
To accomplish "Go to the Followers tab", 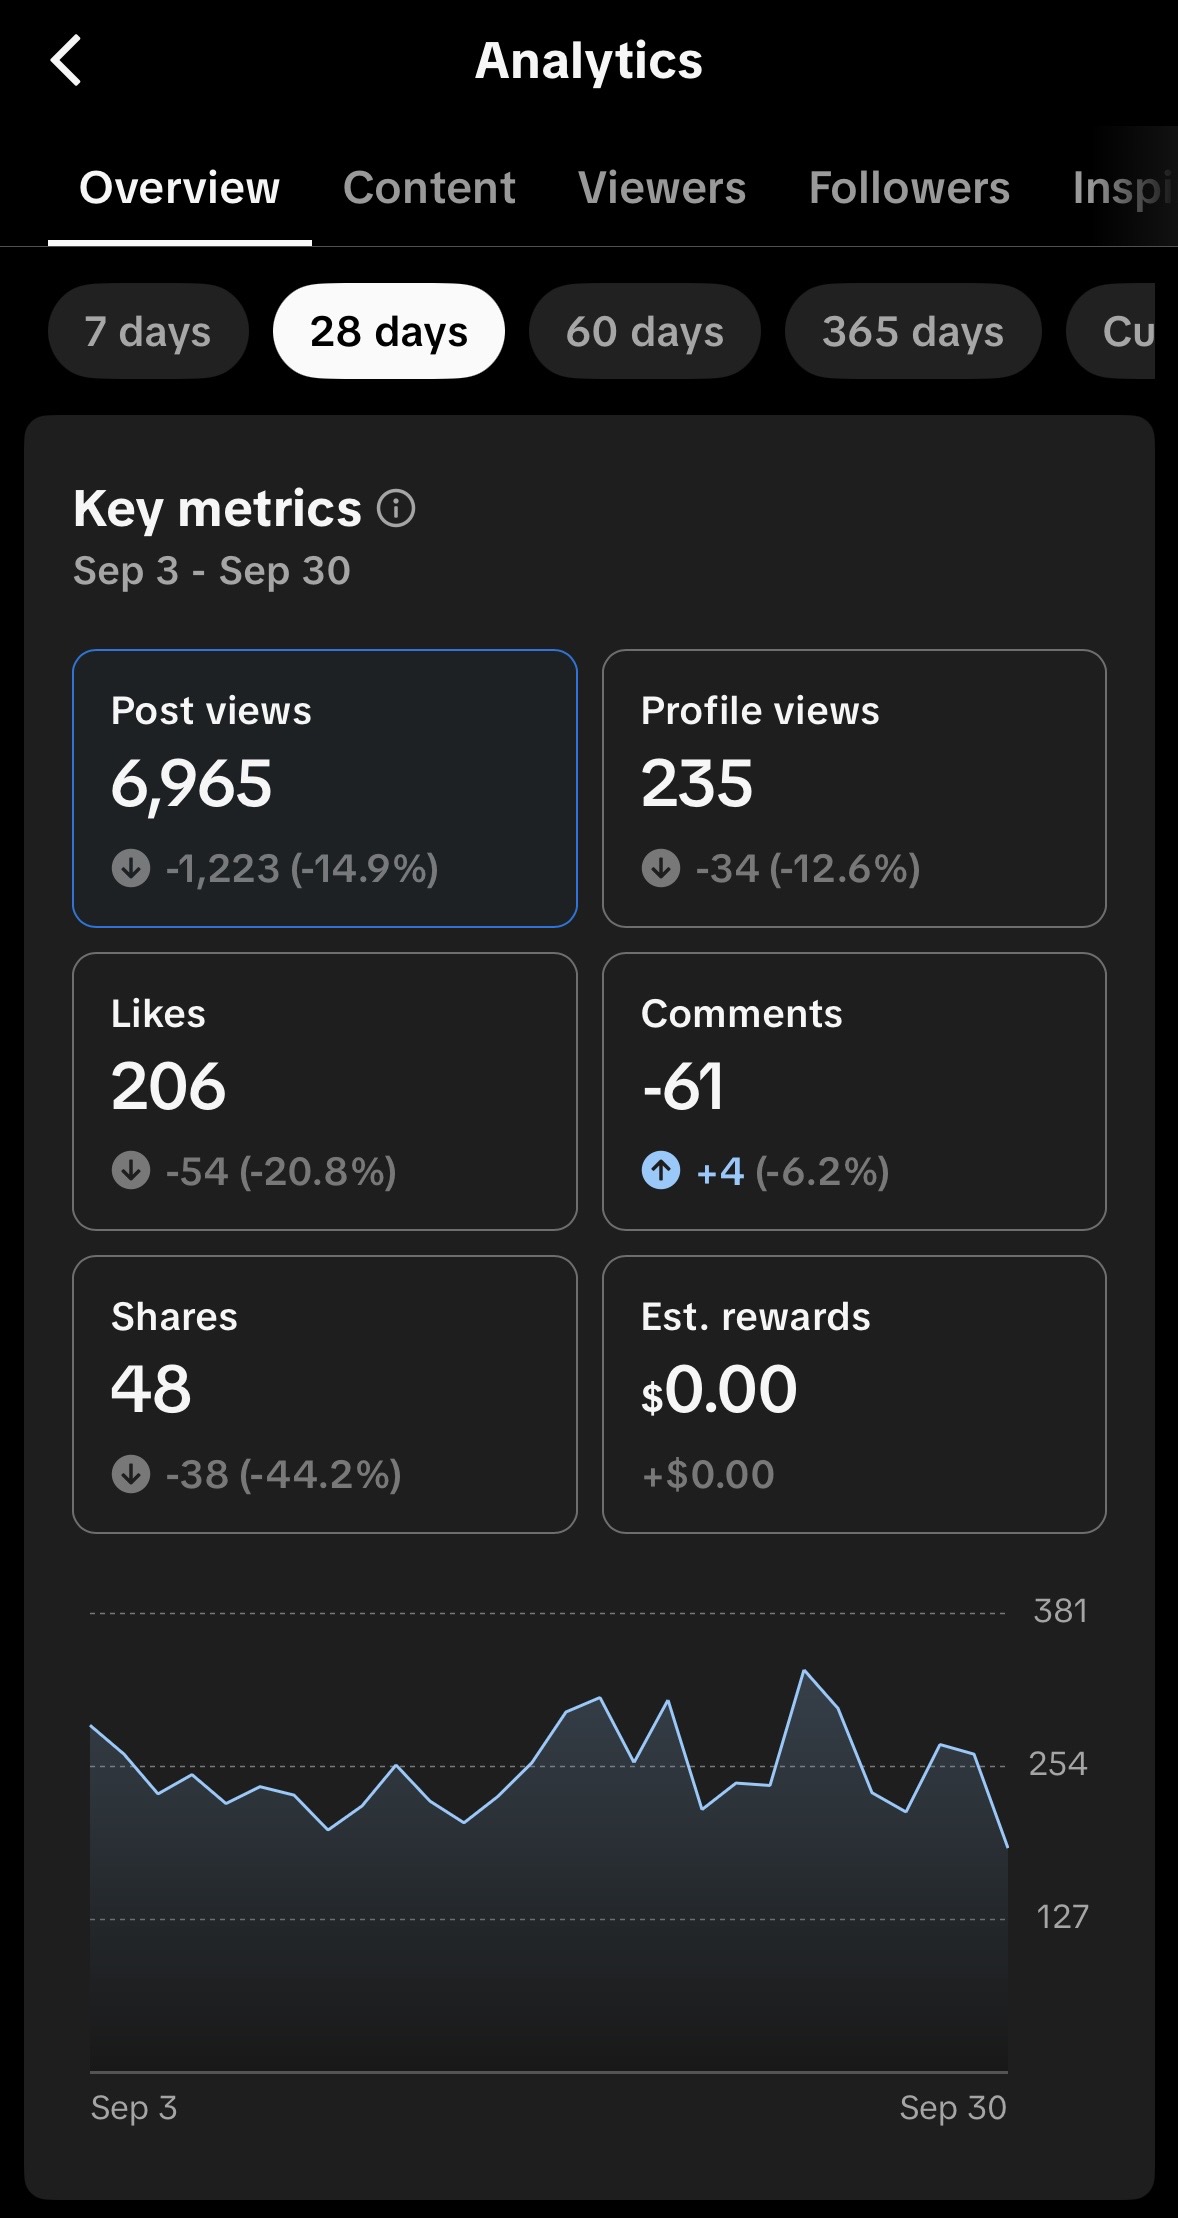I will click(909, 188).
